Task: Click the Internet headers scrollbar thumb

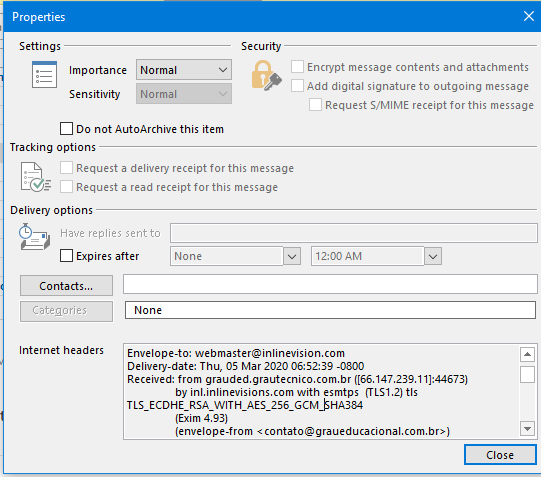Action: [x=527, y=375]
